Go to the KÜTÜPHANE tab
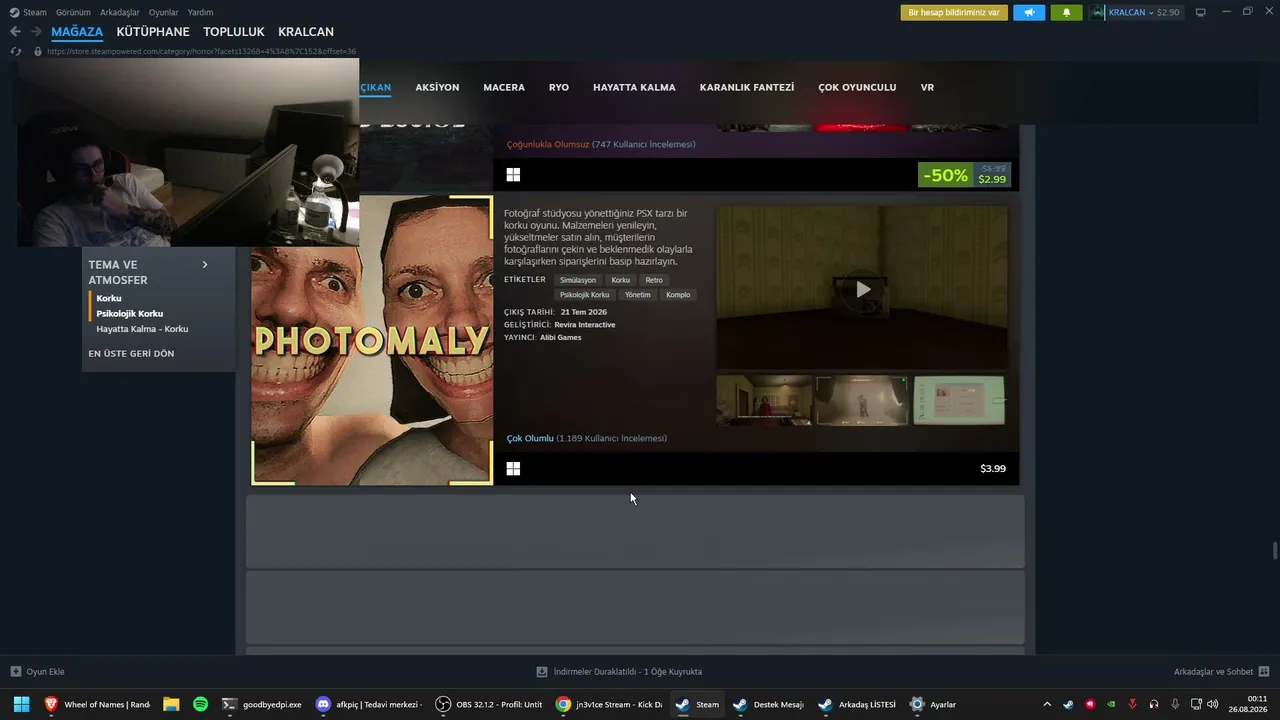Viewport: 1280px width, 720px height. click(153, 32)
